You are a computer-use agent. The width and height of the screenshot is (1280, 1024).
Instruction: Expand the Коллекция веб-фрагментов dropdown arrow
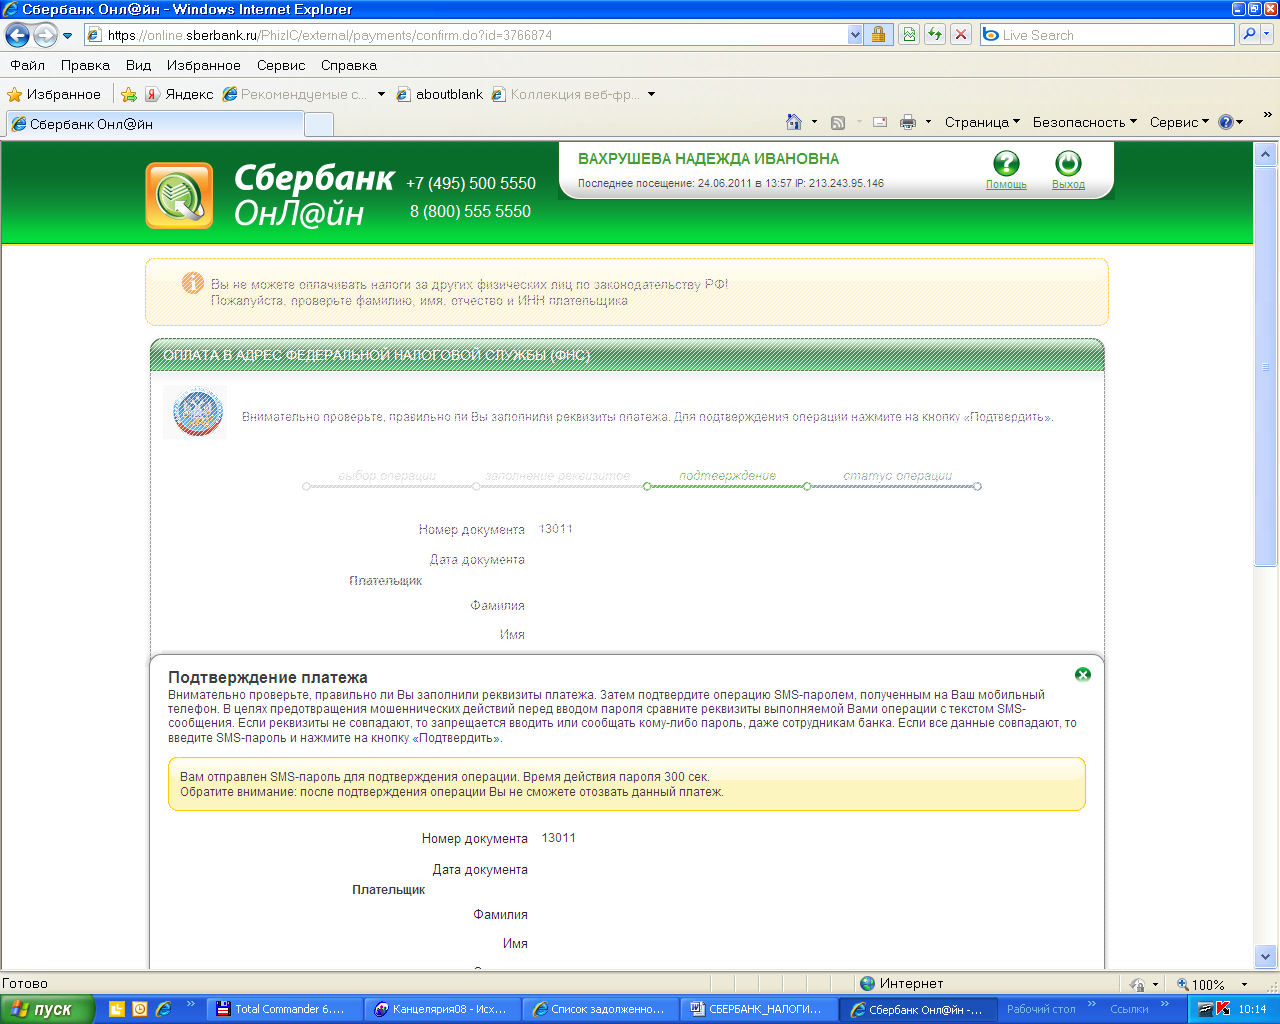click(x=652, y=94)
